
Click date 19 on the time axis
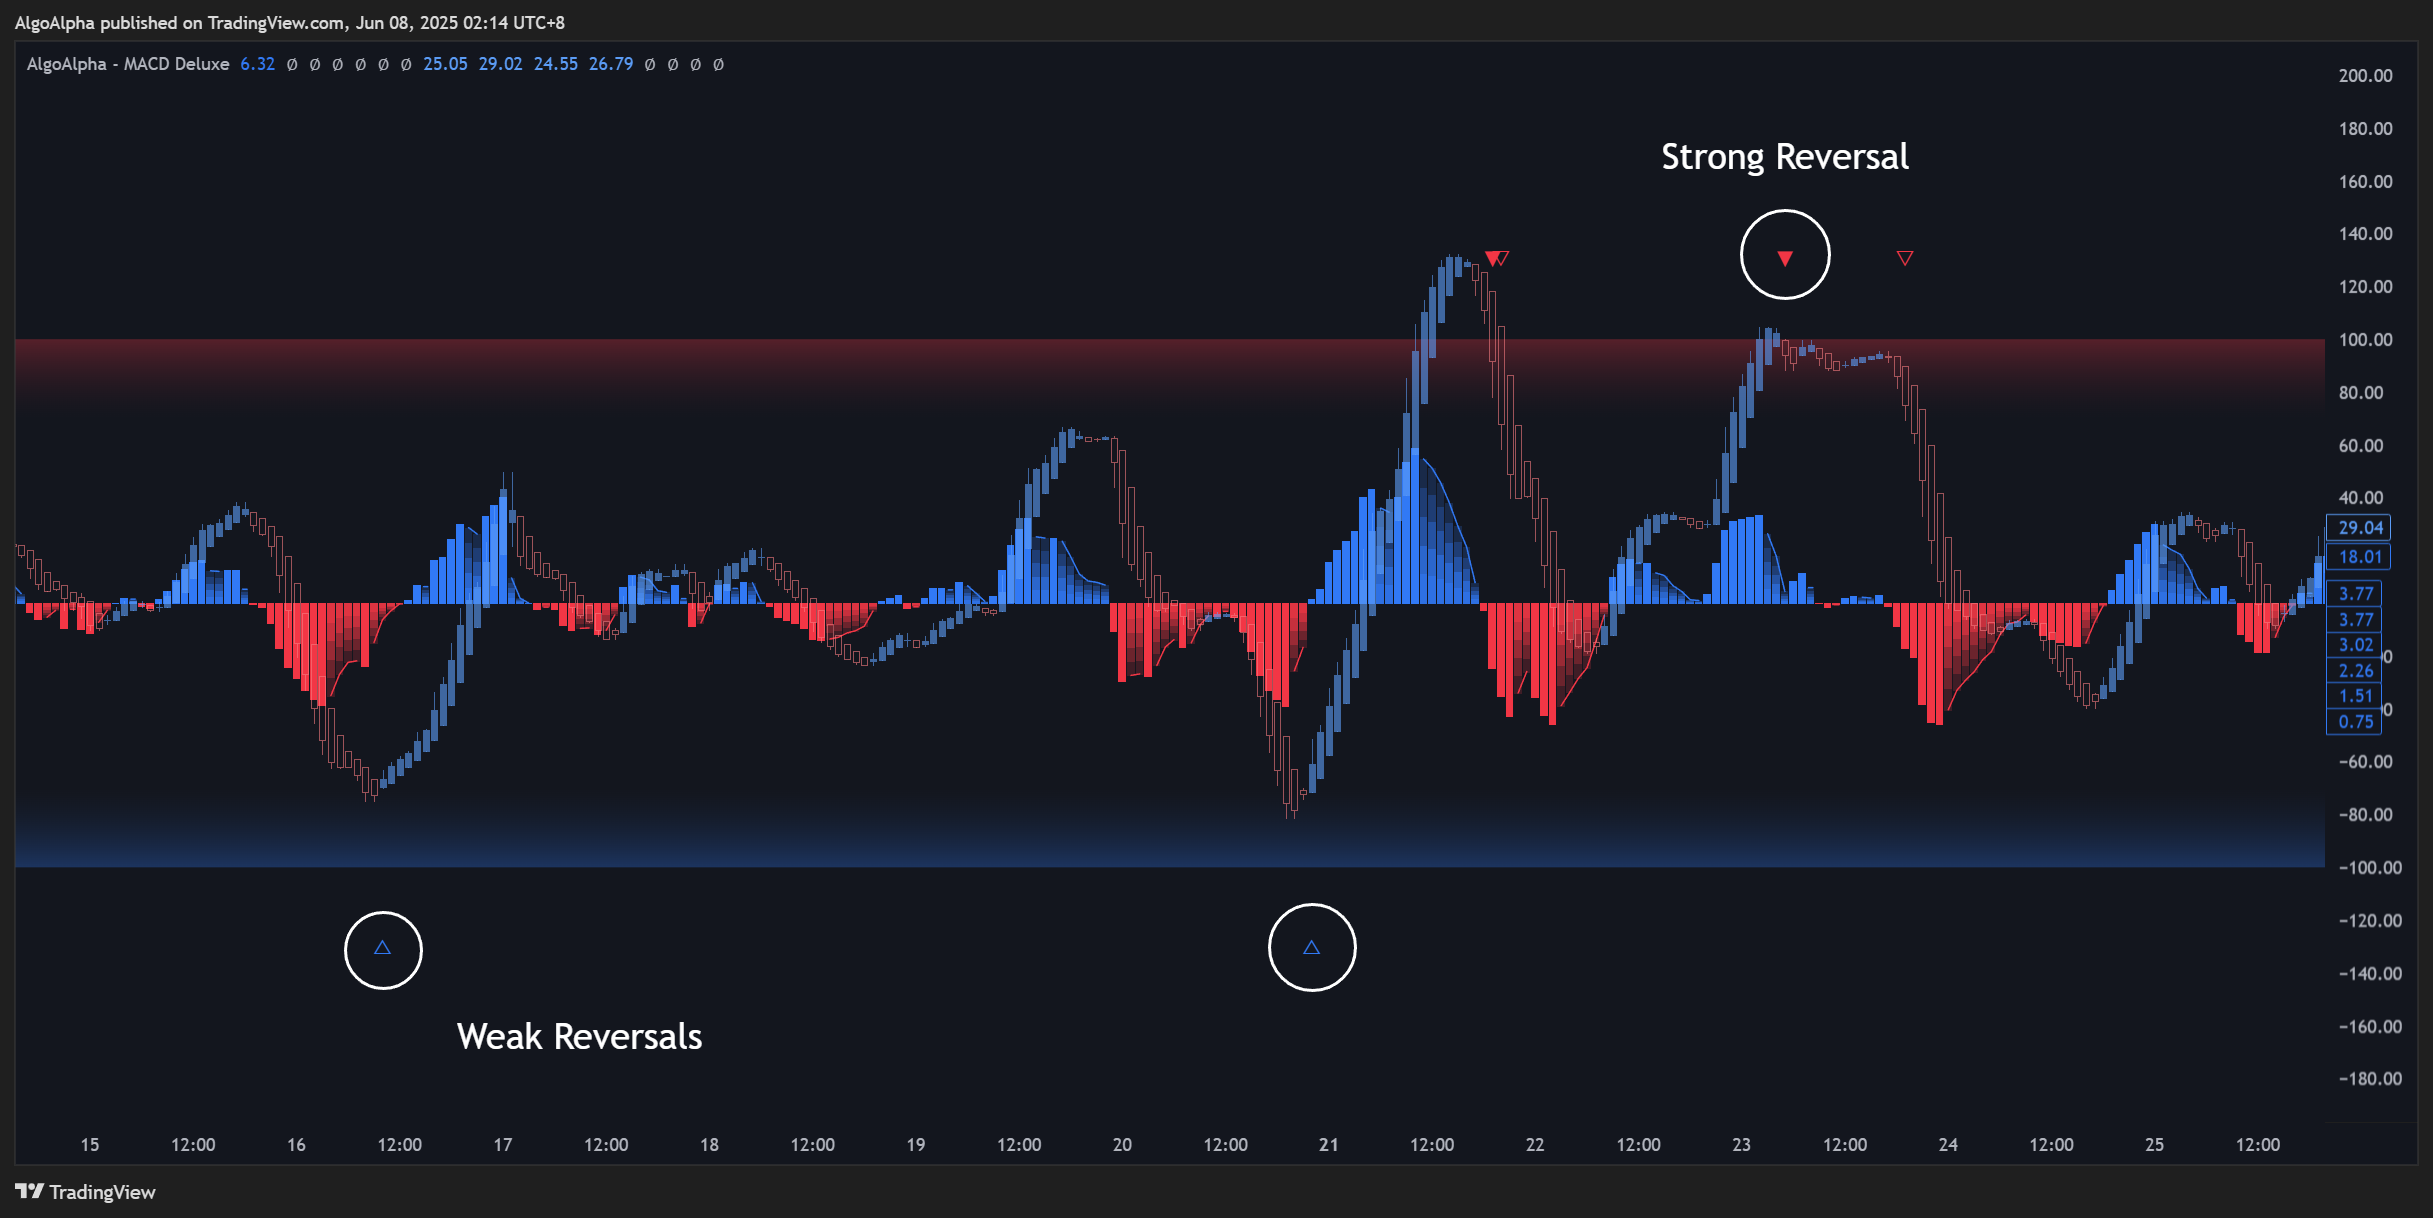tap(916, 1145)
